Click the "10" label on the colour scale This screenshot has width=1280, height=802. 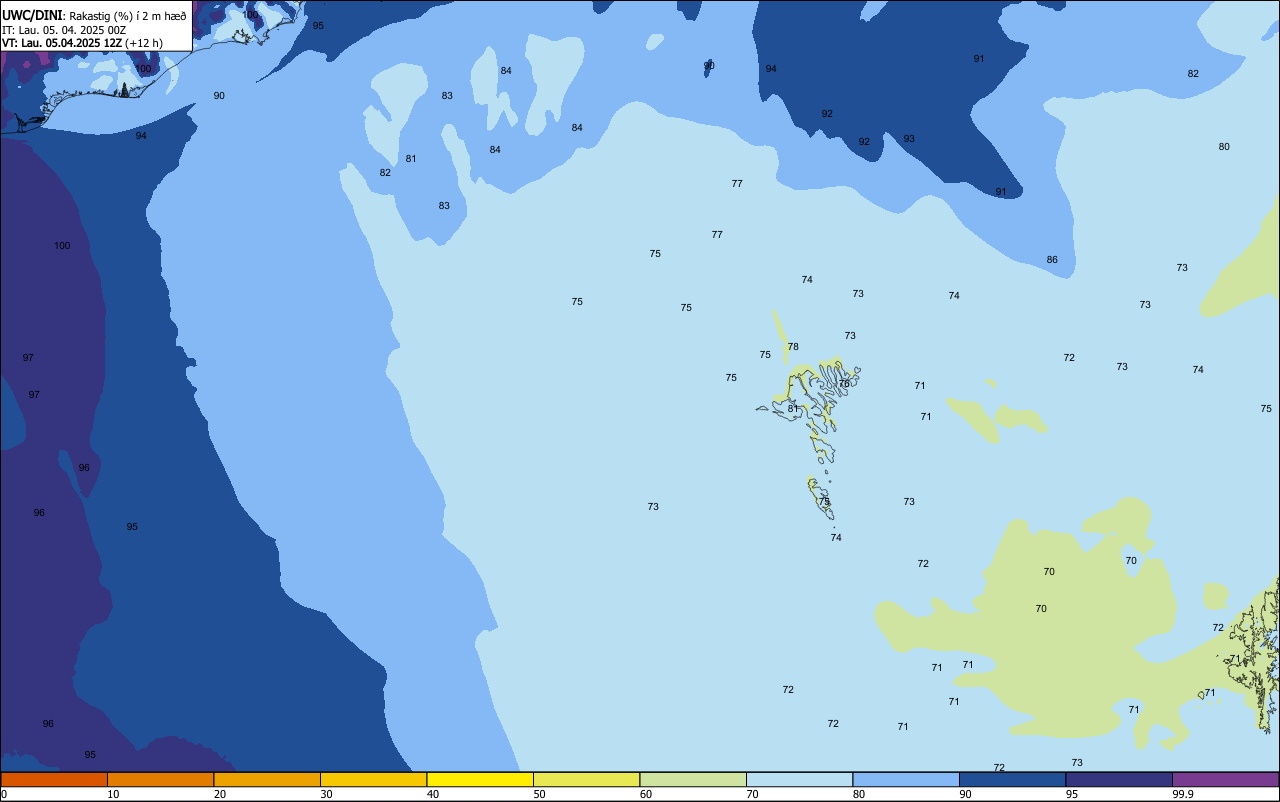113,794
